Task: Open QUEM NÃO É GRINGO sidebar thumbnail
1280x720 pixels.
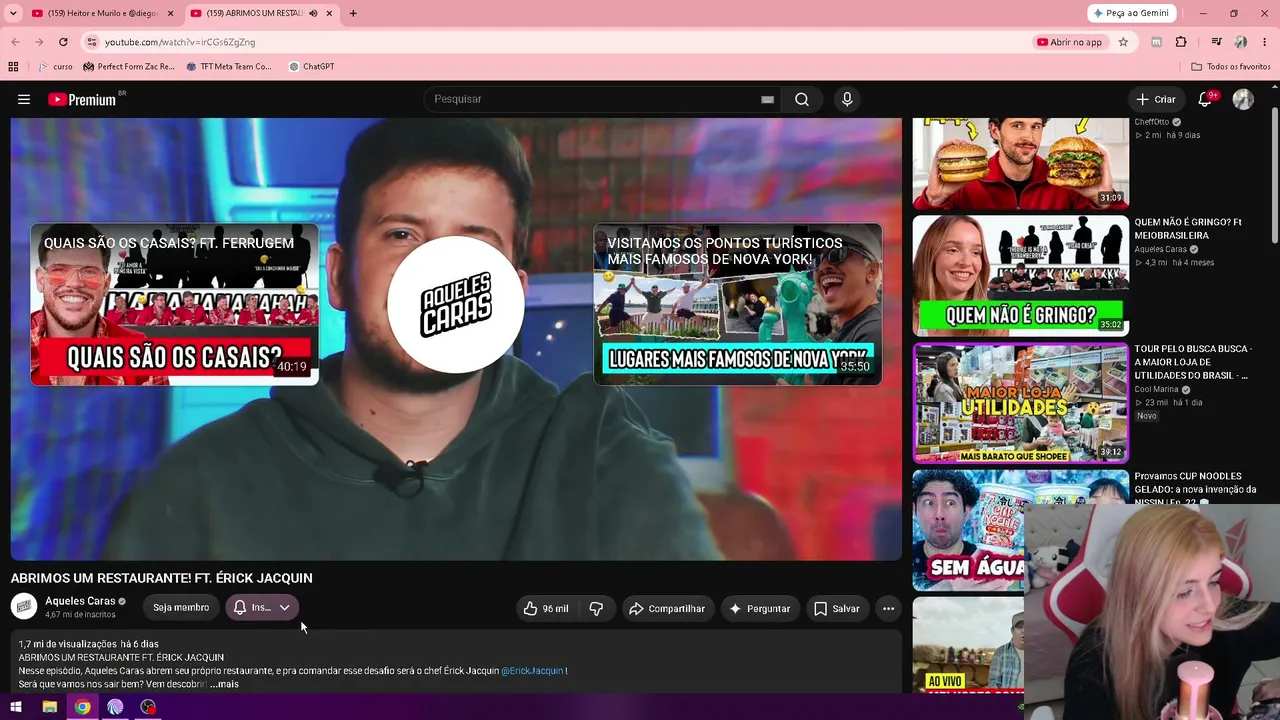Action: coord(1020,275)
